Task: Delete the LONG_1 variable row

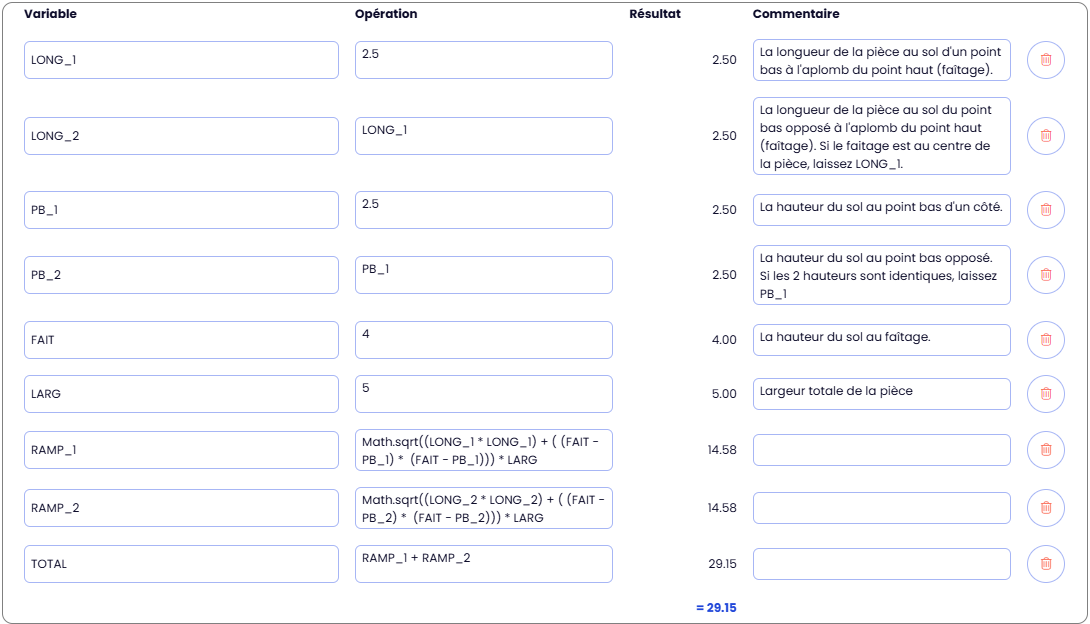Action: click(x=1045, y=60)
